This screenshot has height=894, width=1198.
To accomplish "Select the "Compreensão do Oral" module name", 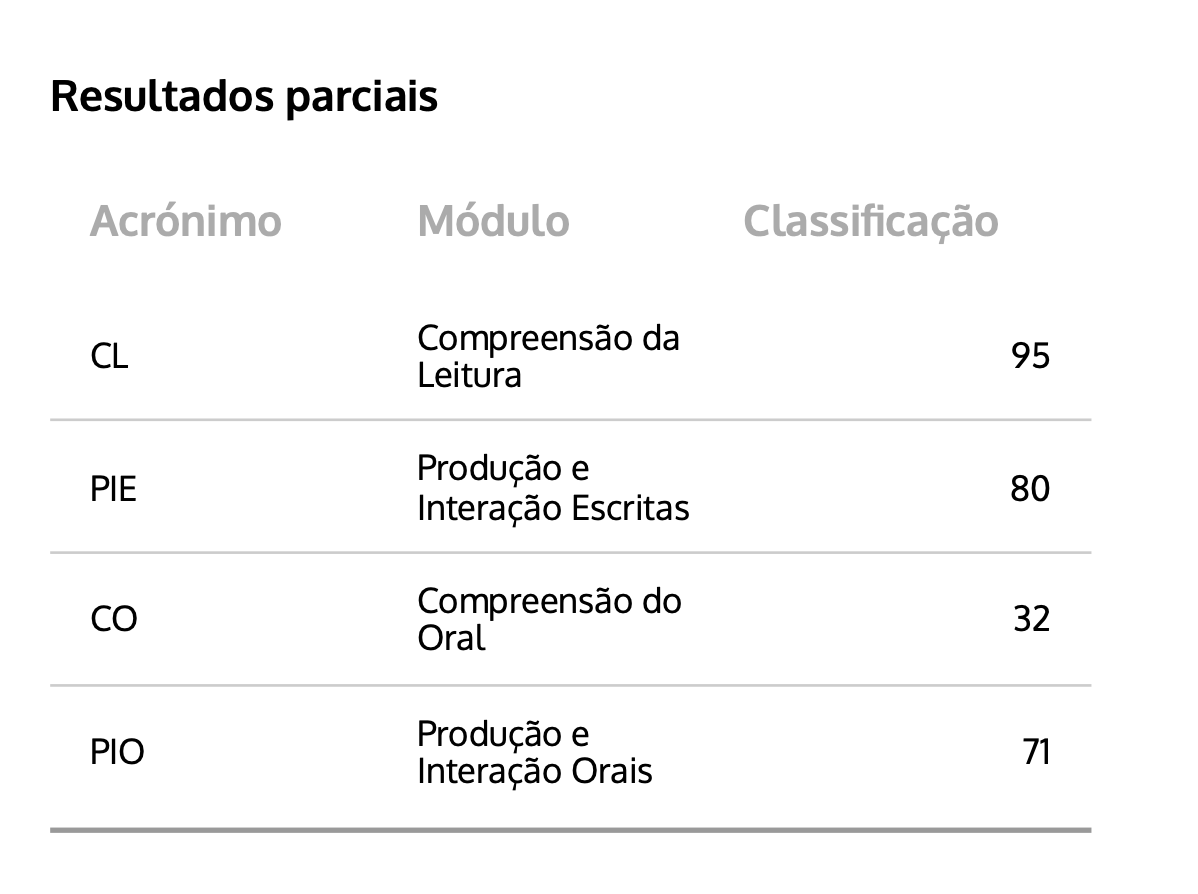I will [x=549, y=619].
